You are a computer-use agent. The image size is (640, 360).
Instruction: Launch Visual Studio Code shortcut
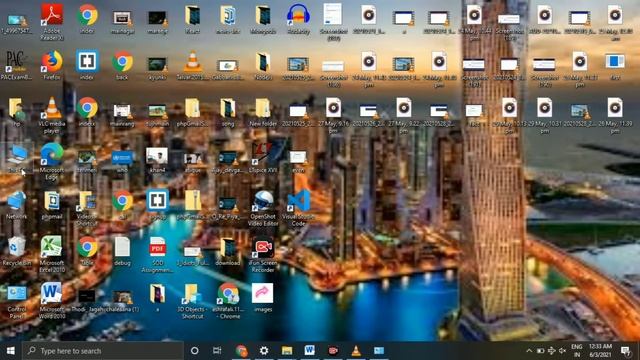pyautogui.click(x=298, y=208)
